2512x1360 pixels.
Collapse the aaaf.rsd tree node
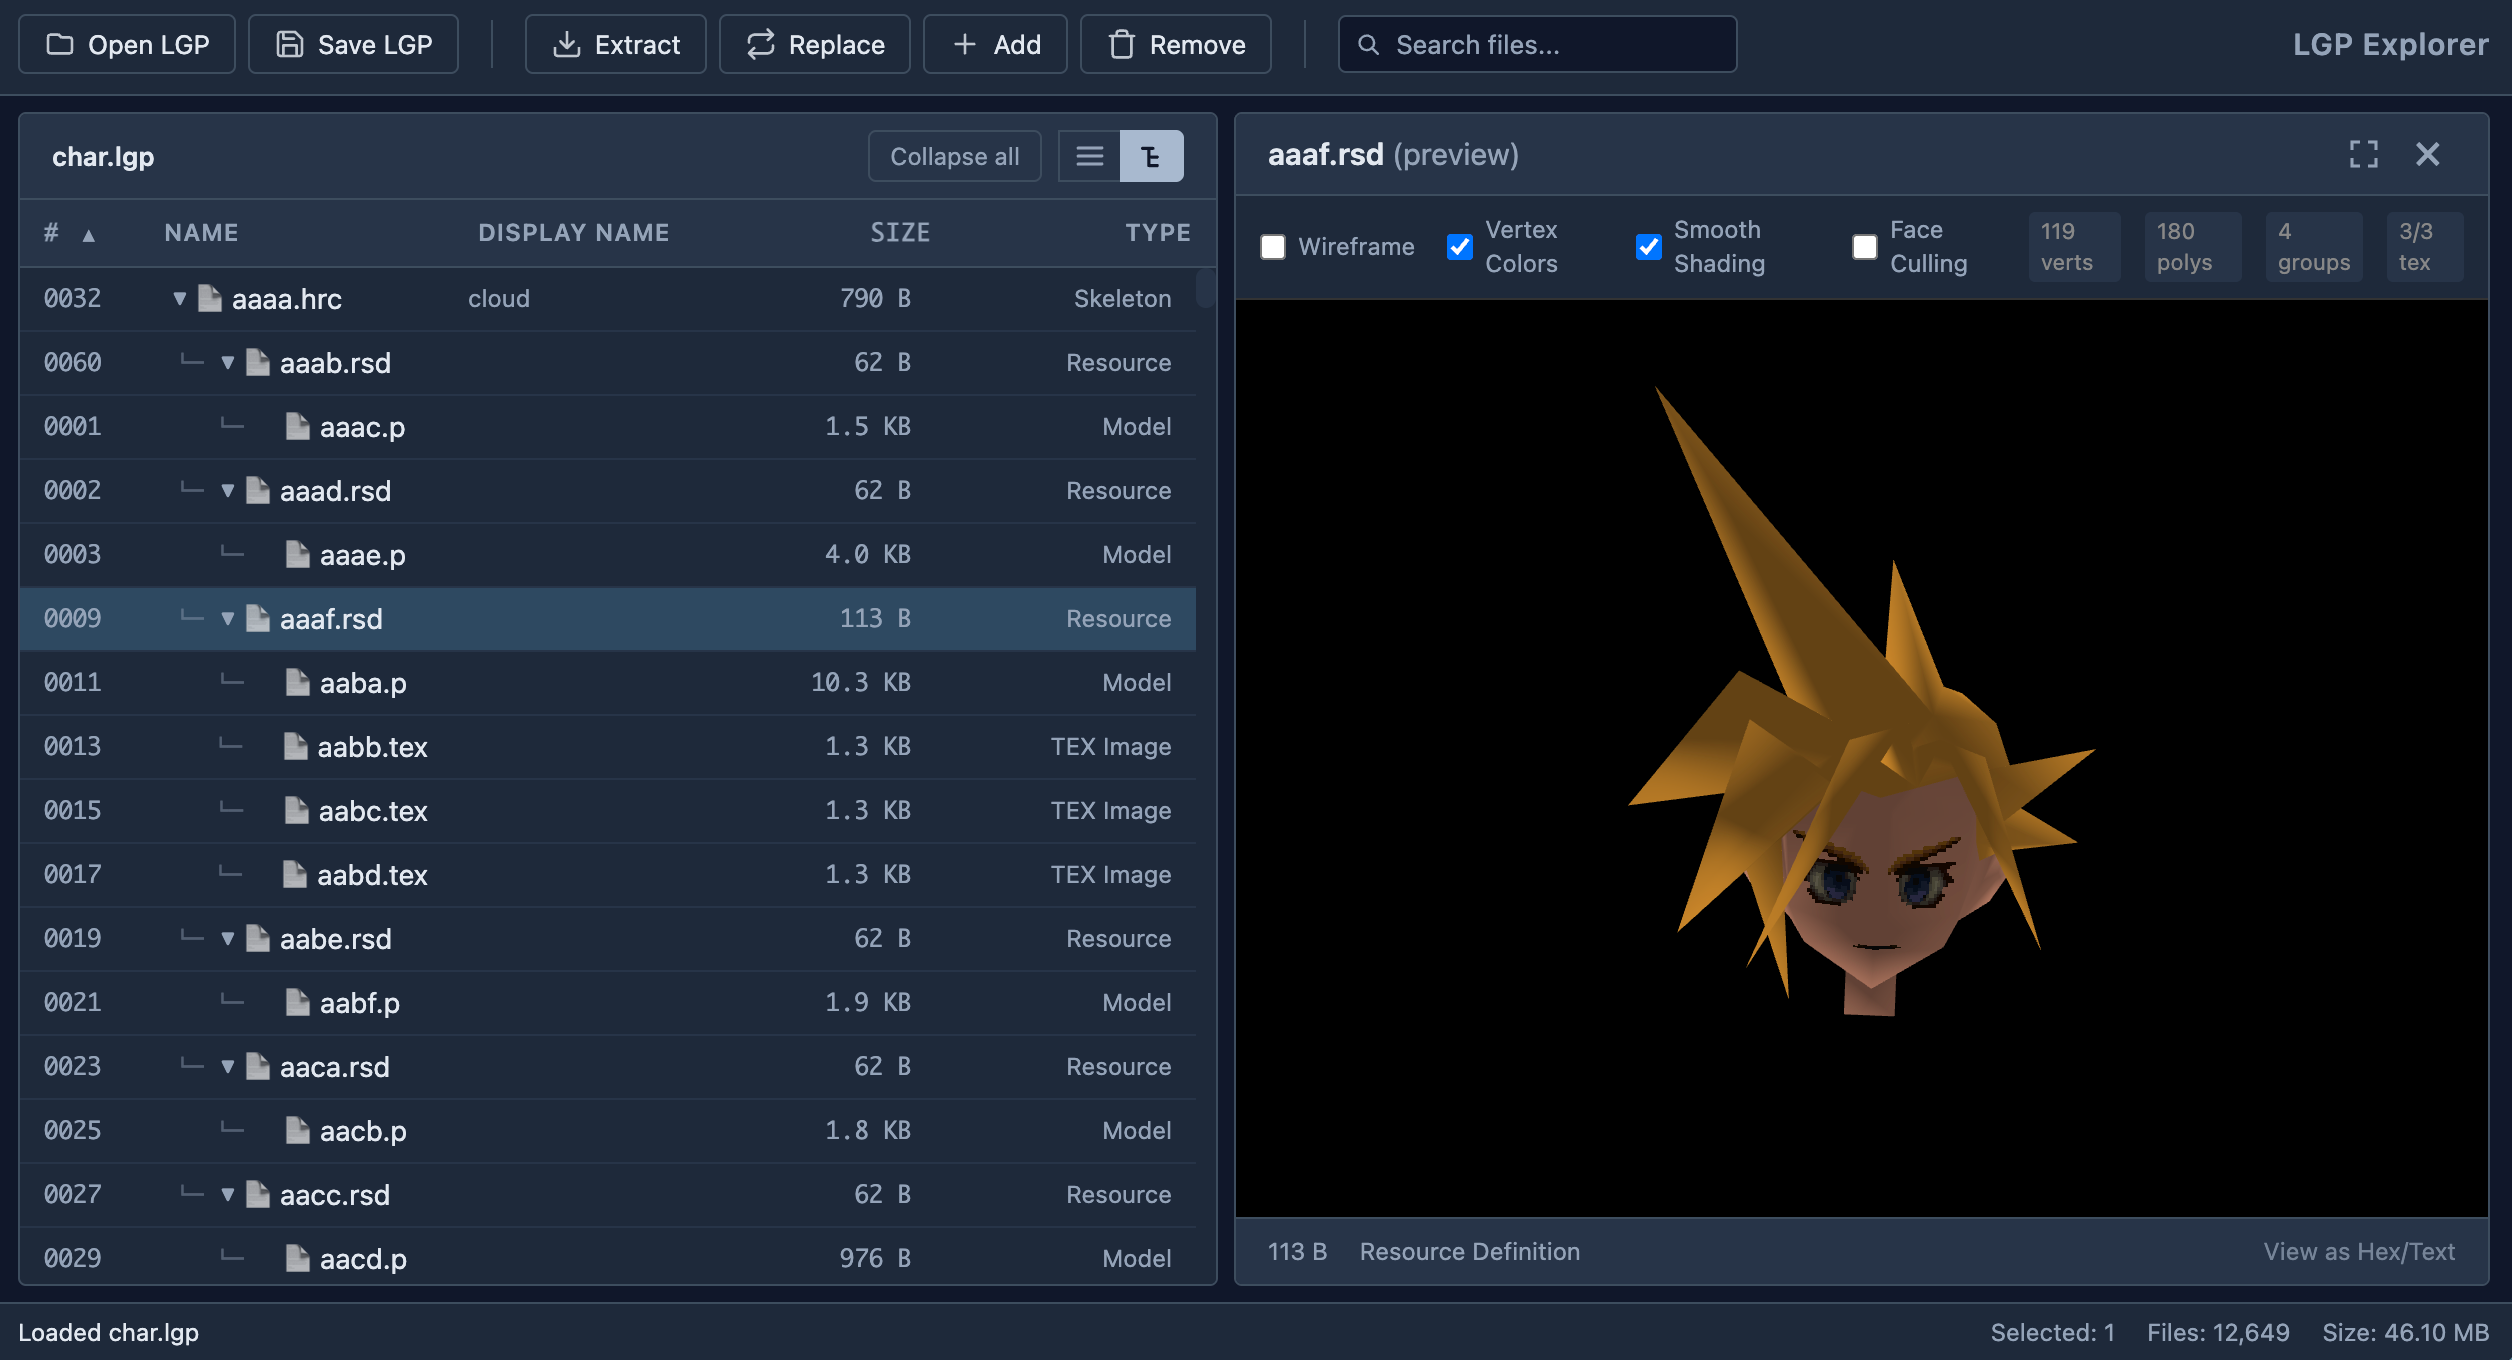pos(228,618)
